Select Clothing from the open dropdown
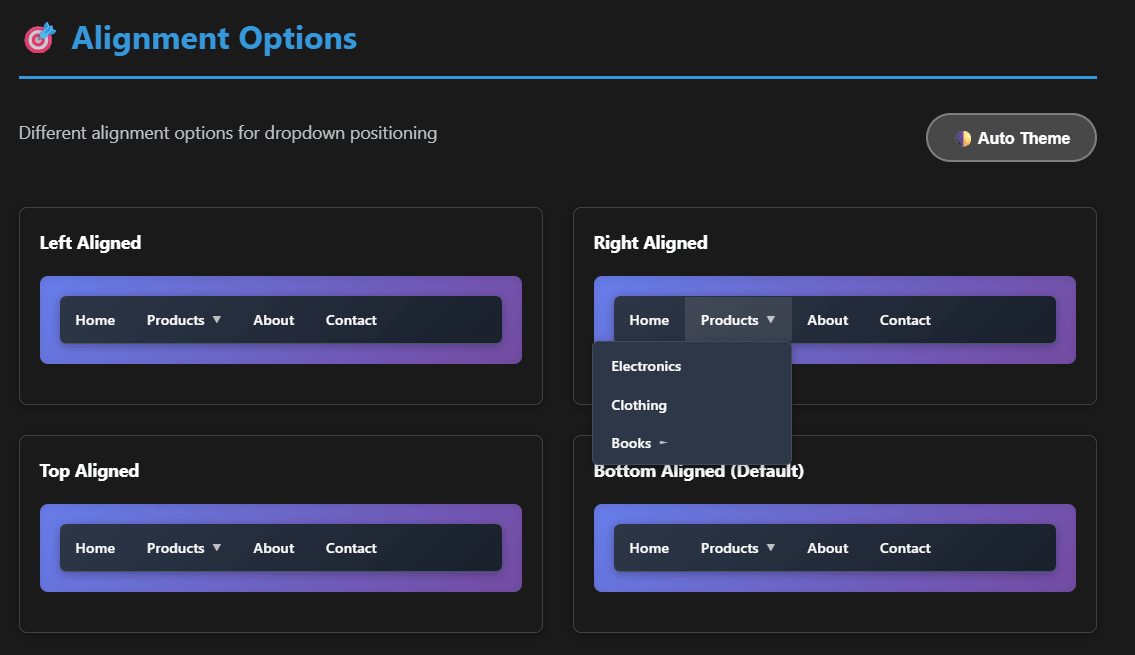This screenshot has width=1135, height=655. tap(638, 405)
